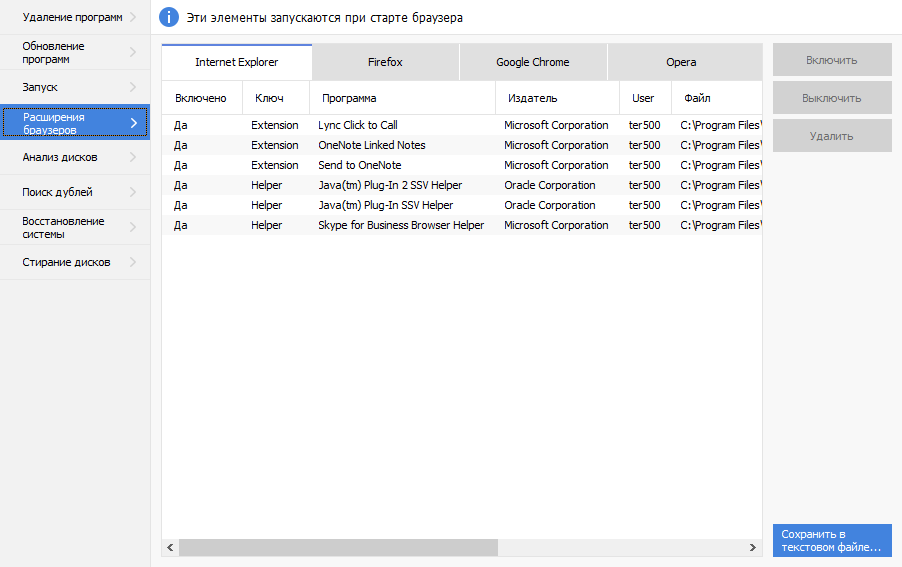Click the Выключить button

(832, 98)
